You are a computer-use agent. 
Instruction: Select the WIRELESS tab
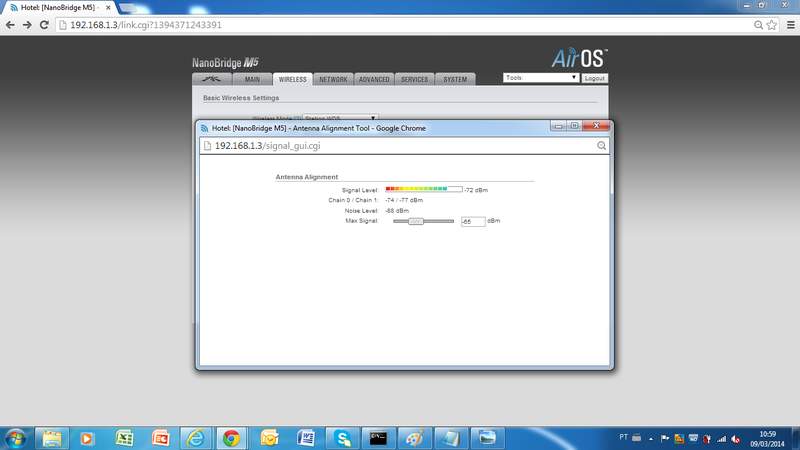point(292,79)
